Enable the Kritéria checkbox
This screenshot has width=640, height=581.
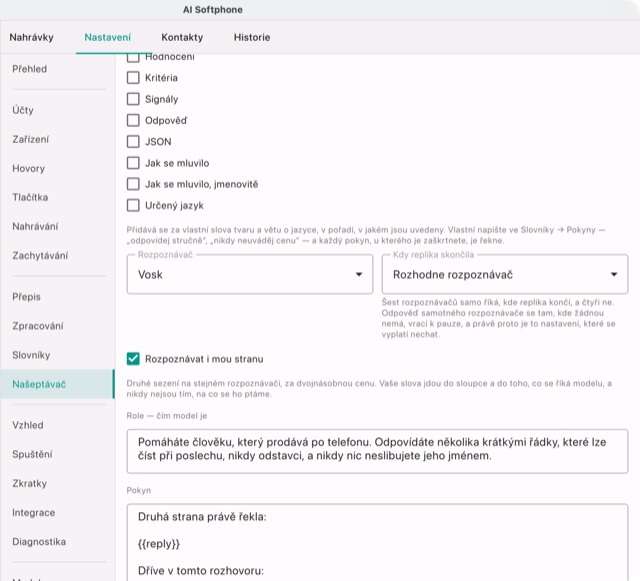133,78
